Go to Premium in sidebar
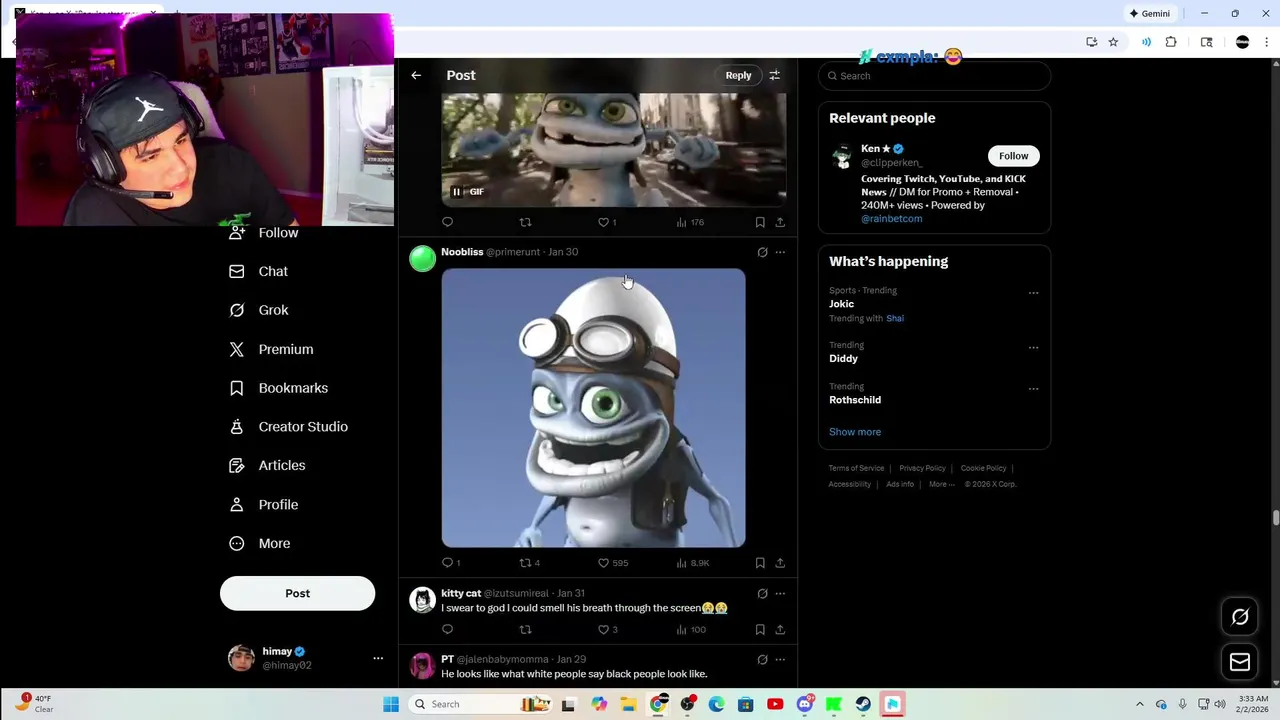This screenshot has width=1280, height=720. 271,349
